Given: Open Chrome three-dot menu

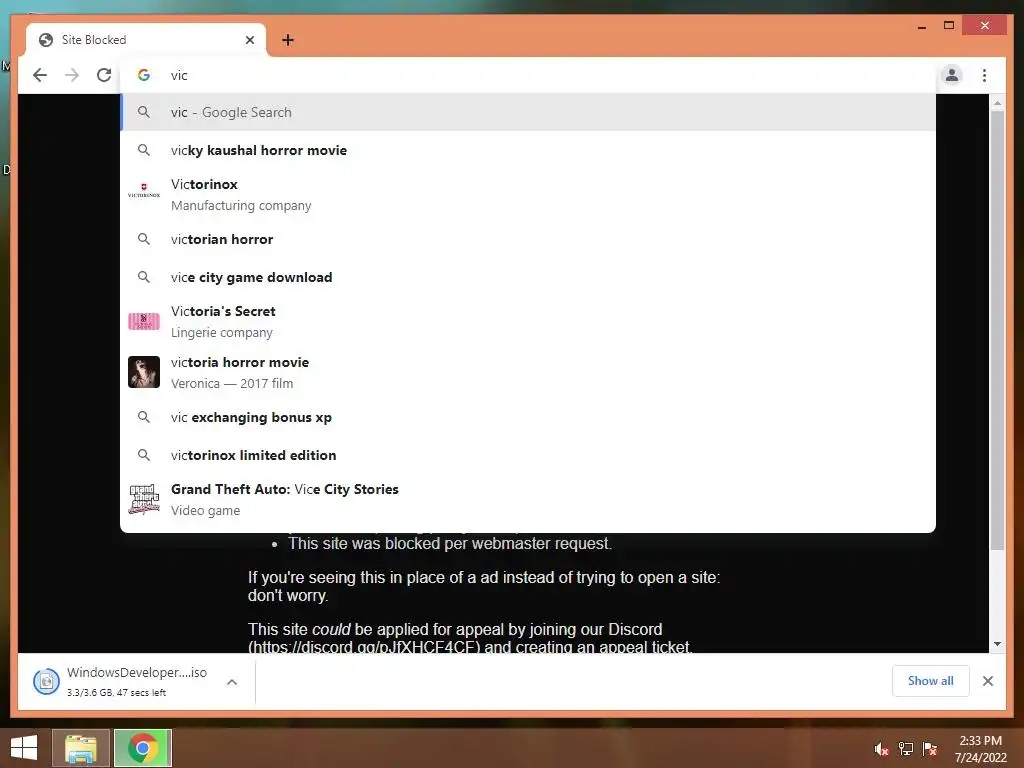Looking at the screenshot, I should point(984,75).
